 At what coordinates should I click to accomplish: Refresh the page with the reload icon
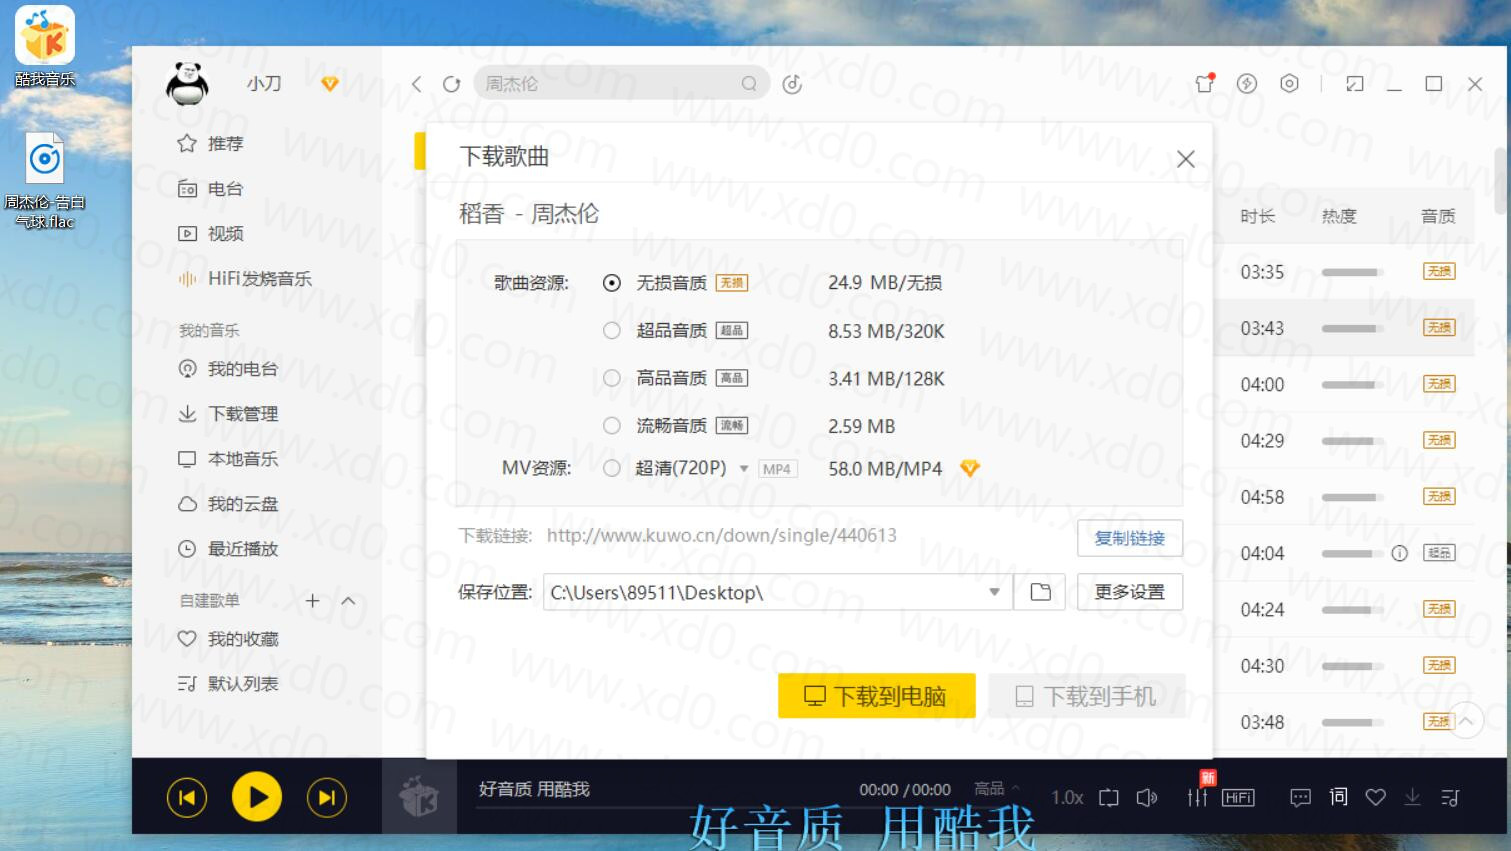[x=452, y=84]
